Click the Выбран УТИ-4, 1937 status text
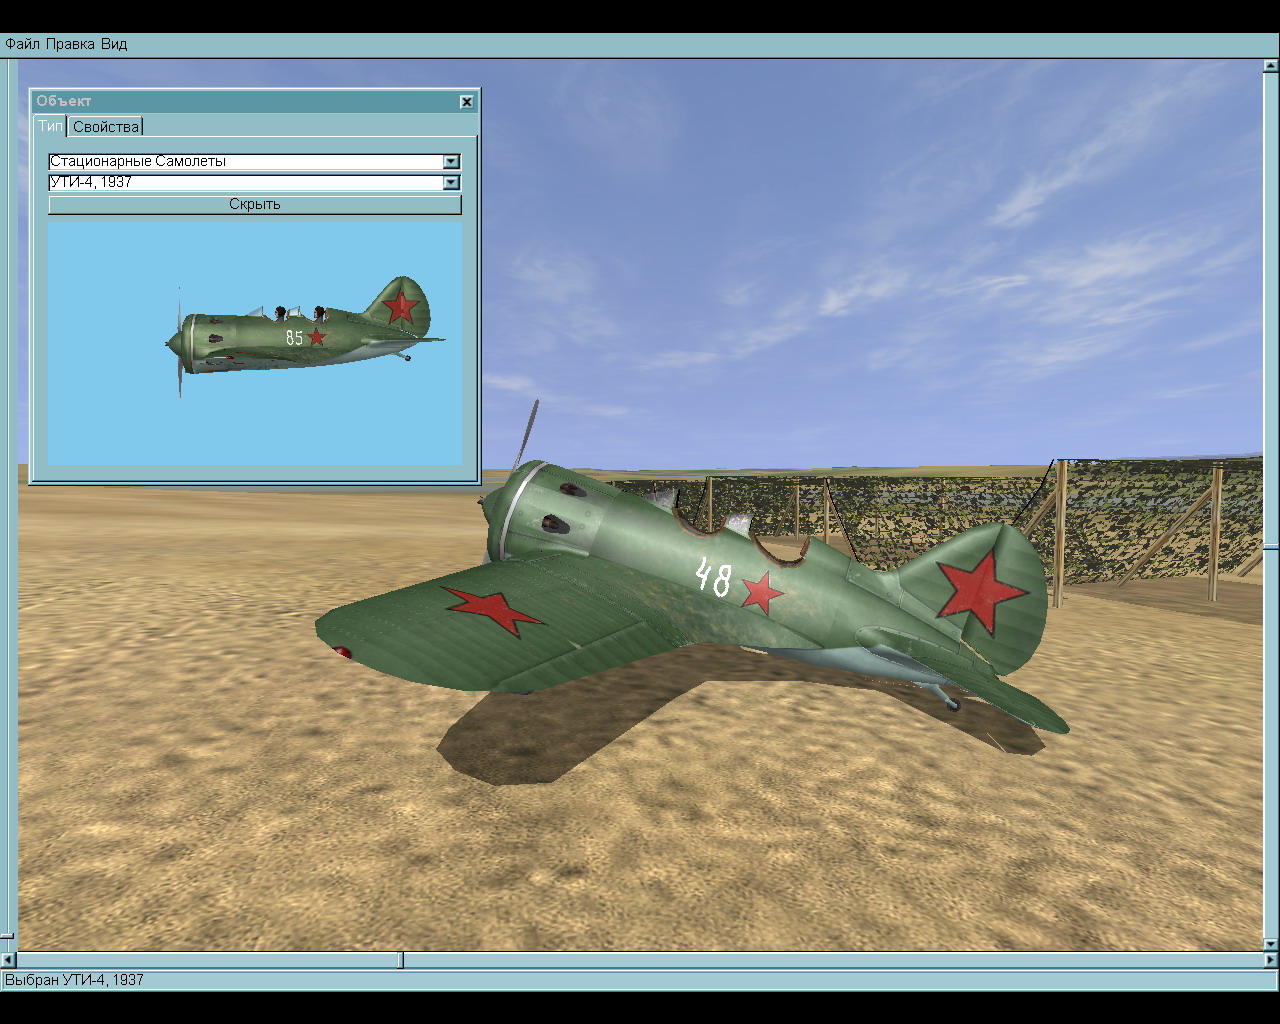 tap(74, 981)
